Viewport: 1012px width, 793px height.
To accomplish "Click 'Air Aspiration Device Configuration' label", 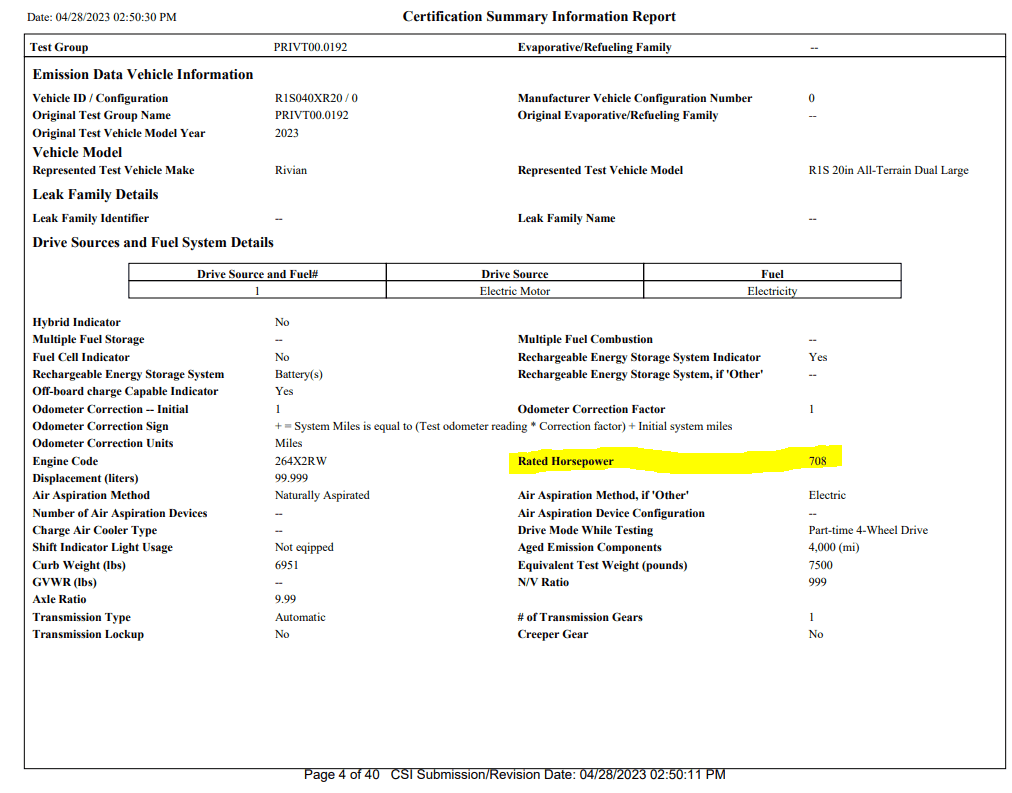I will (x=611, y=514).
